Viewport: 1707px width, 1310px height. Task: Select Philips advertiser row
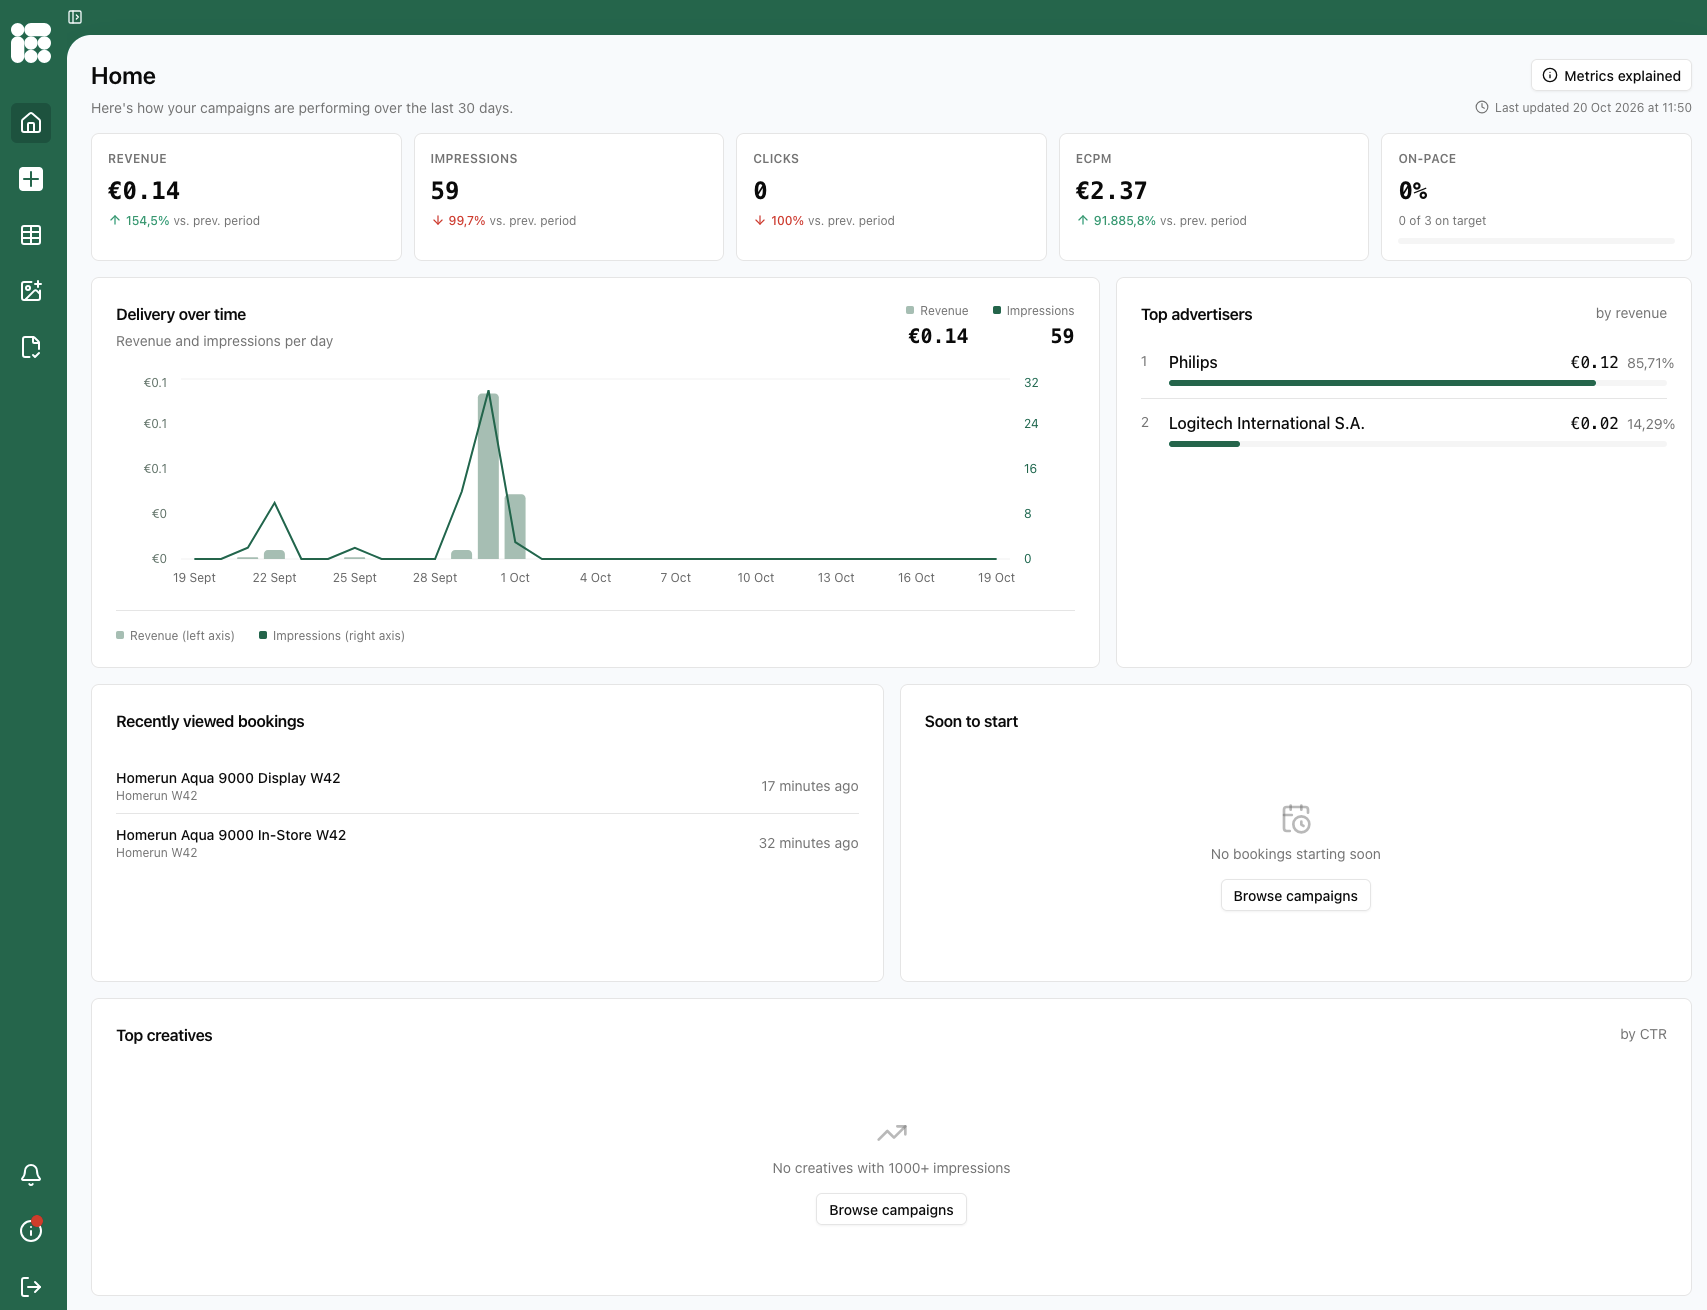click(x=1404, y=368)
